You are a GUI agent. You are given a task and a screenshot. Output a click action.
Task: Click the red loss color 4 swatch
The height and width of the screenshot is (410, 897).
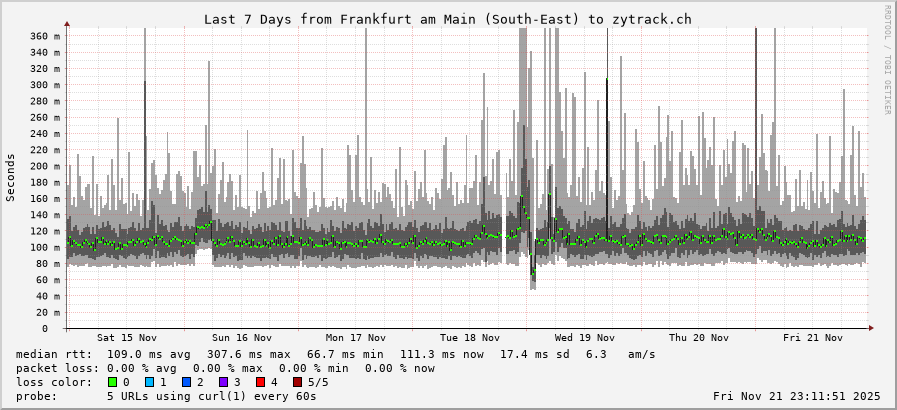[260, 382]
